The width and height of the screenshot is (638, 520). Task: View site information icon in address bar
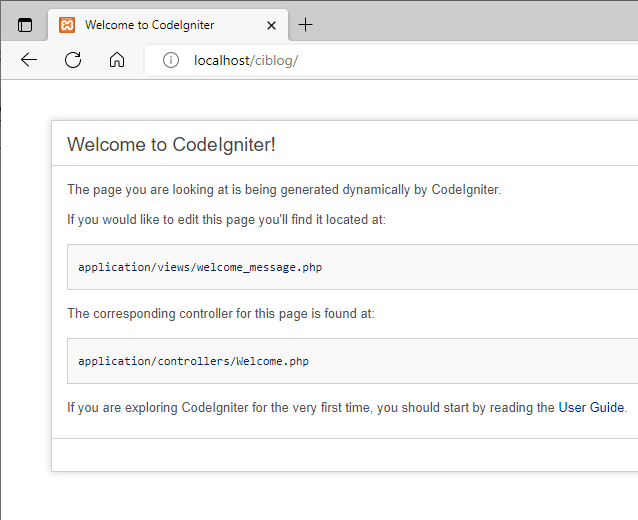click(171, 60)
